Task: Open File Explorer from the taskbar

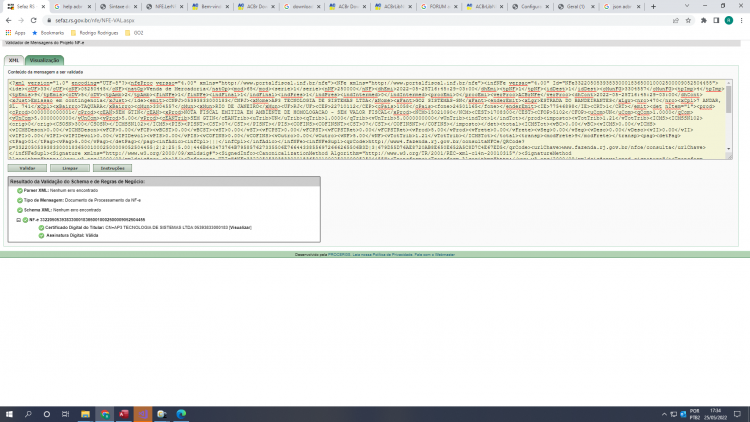Action: (x=85, y=414)
